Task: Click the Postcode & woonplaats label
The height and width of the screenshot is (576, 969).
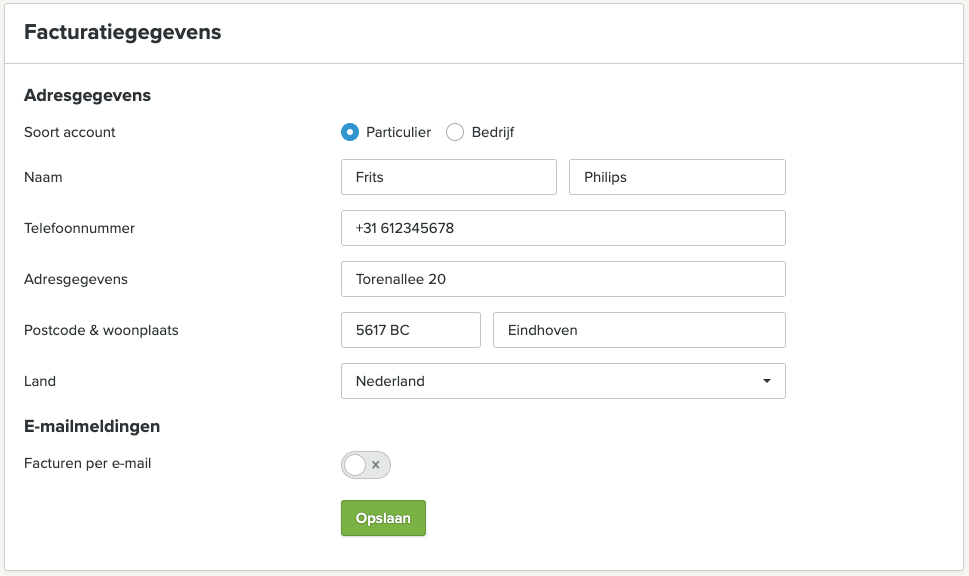Action: [x=101, y=330]
